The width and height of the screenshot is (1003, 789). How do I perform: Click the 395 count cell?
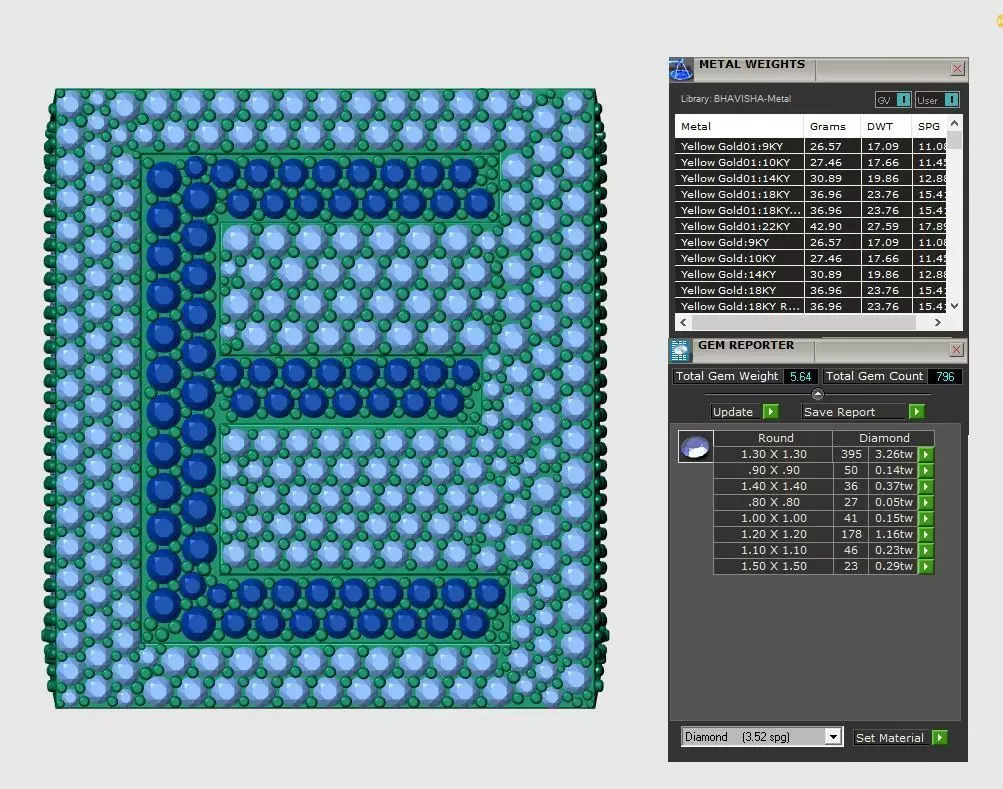click(851, 454)
